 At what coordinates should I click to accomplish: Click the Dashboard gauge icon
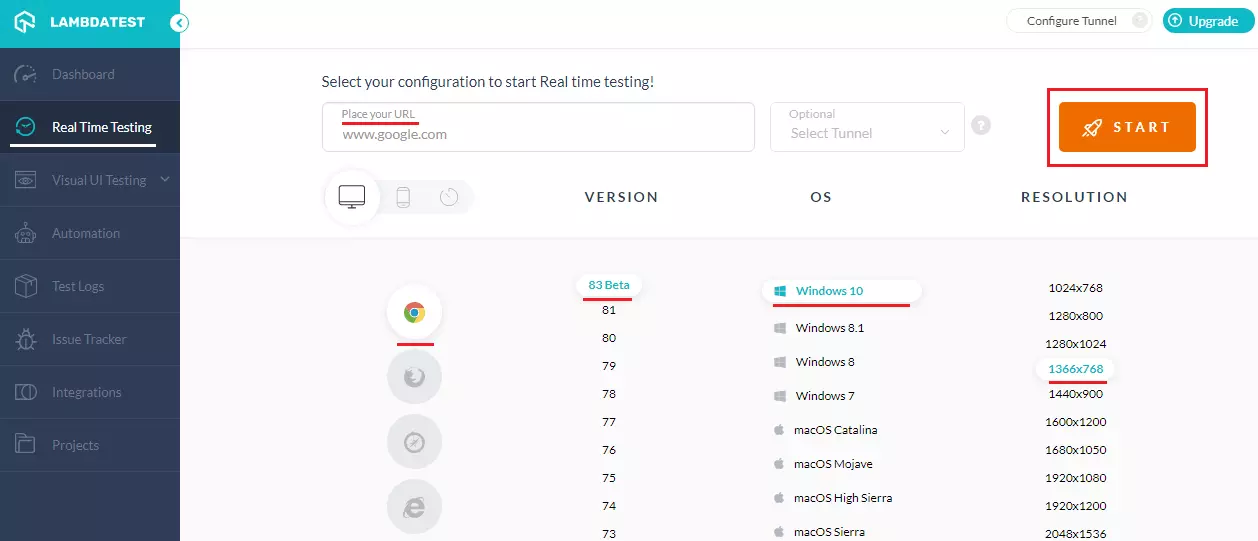(26, 74)
